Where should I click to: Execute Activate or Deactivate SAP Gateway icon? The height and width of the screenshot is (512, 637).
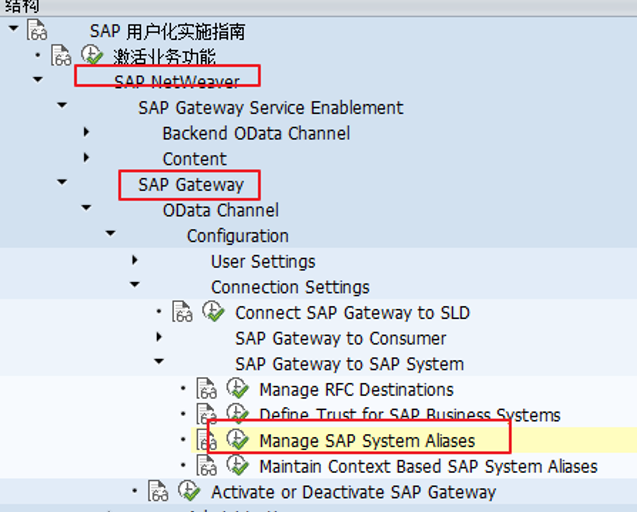189,491
